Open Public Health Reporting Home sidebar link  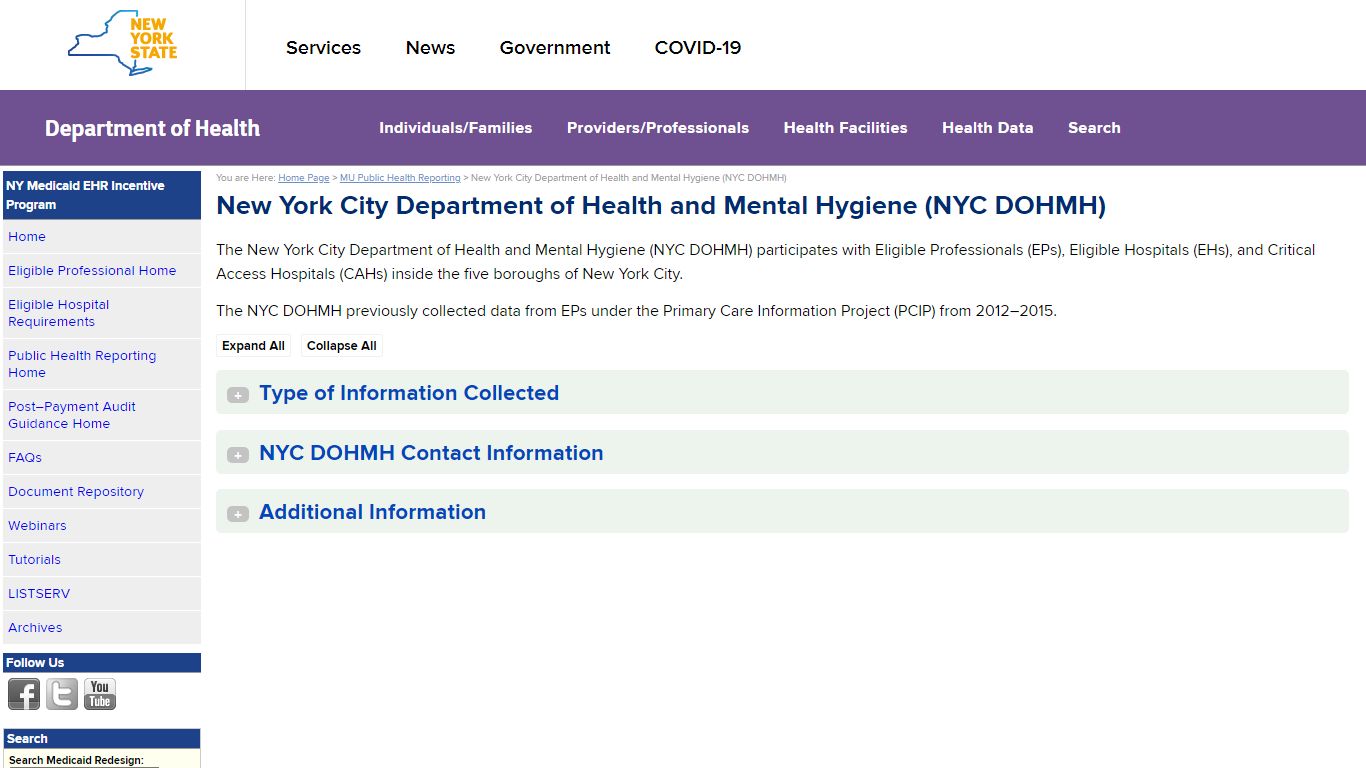[x=82, y=364]
